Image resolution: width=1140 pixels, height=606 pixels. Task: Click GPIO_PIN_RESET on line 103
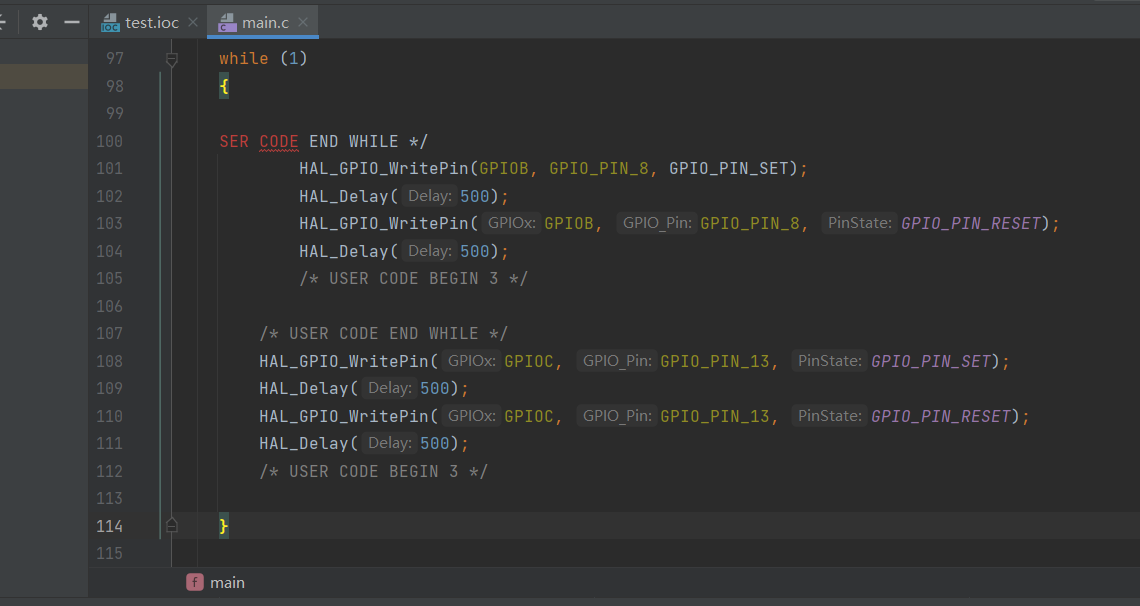pyautogui.click(x=971, y=224)
